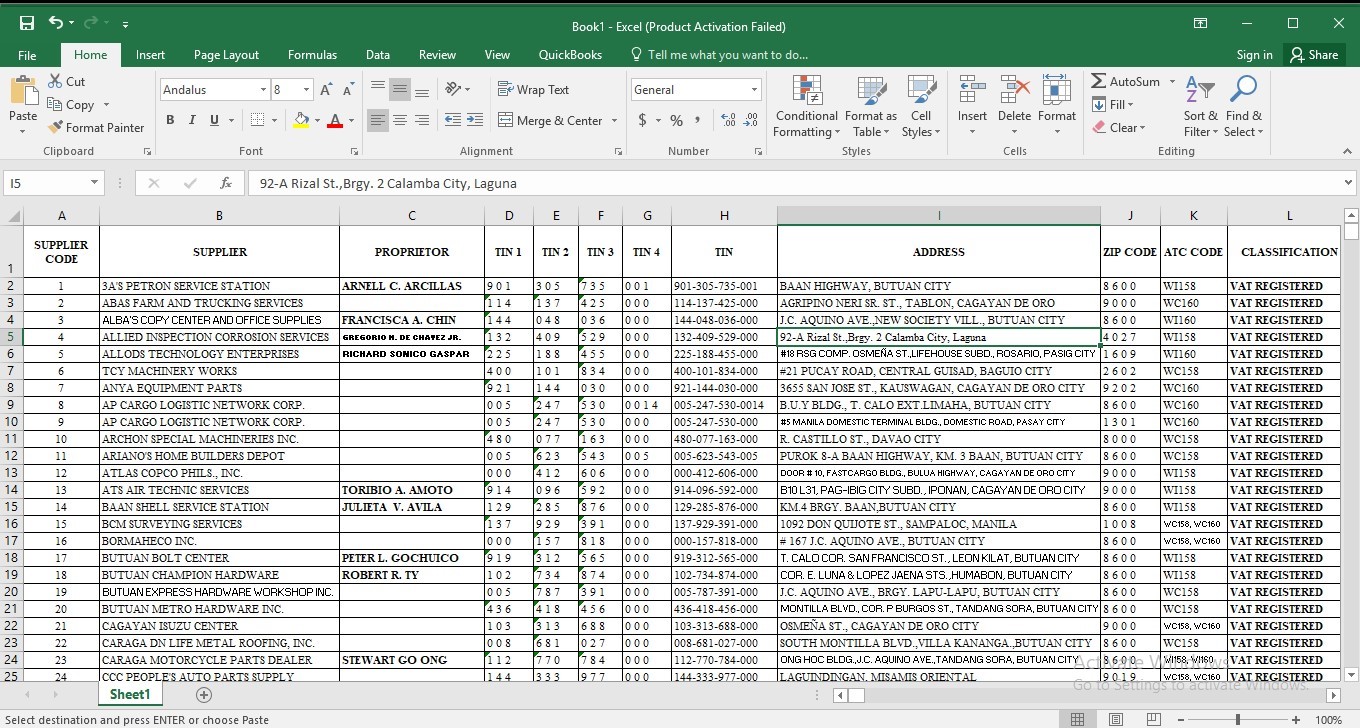Image resolution: width=1360 pixels, height=728 pixels.
Task: Click the Paste clipboard icon
Action: click(23, 93)
